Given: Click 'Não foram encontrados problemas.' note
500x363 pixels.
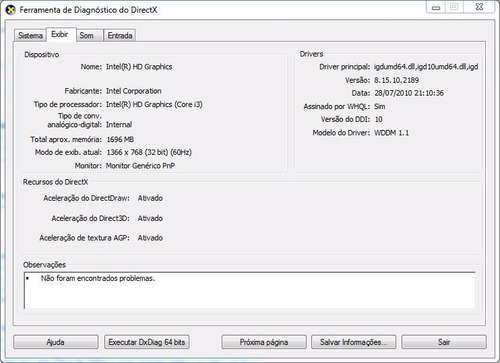Looking at the screenshot, I should (x=98, y=278).
